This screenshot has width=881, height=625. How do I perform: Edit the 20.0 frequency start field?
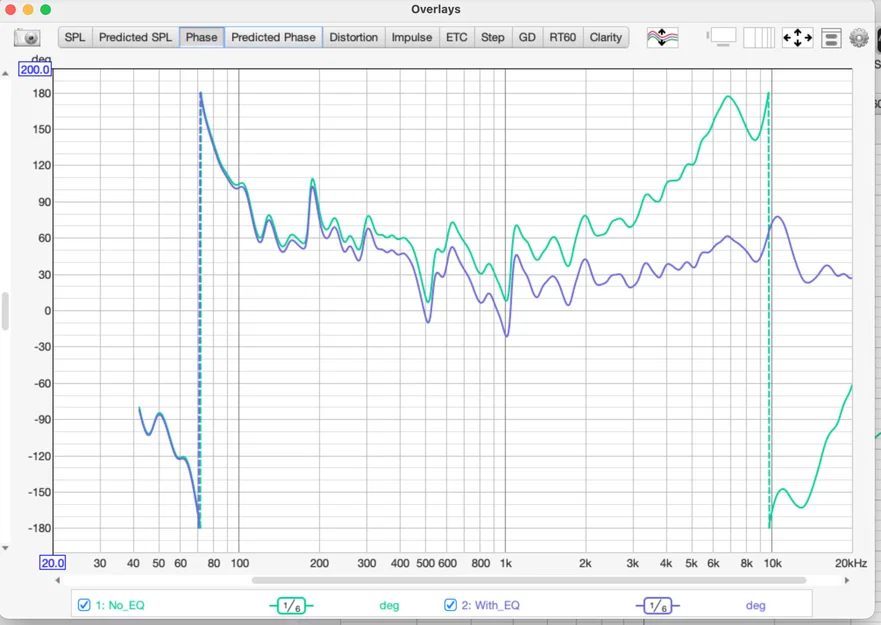pyautogui.click(x=52, y=563)
